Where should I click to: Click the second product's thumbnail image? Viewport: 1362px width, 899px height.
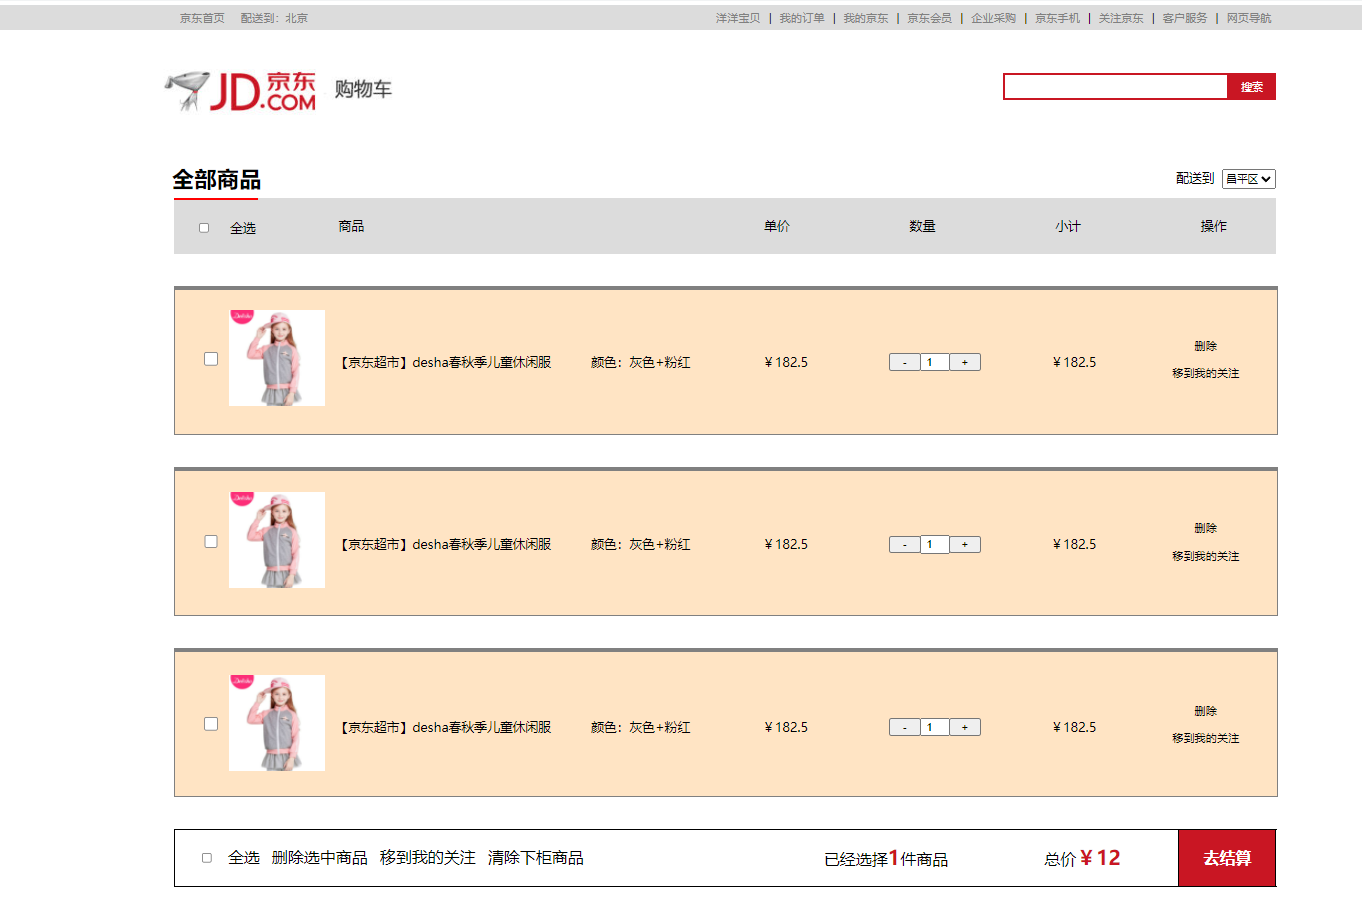277,540
